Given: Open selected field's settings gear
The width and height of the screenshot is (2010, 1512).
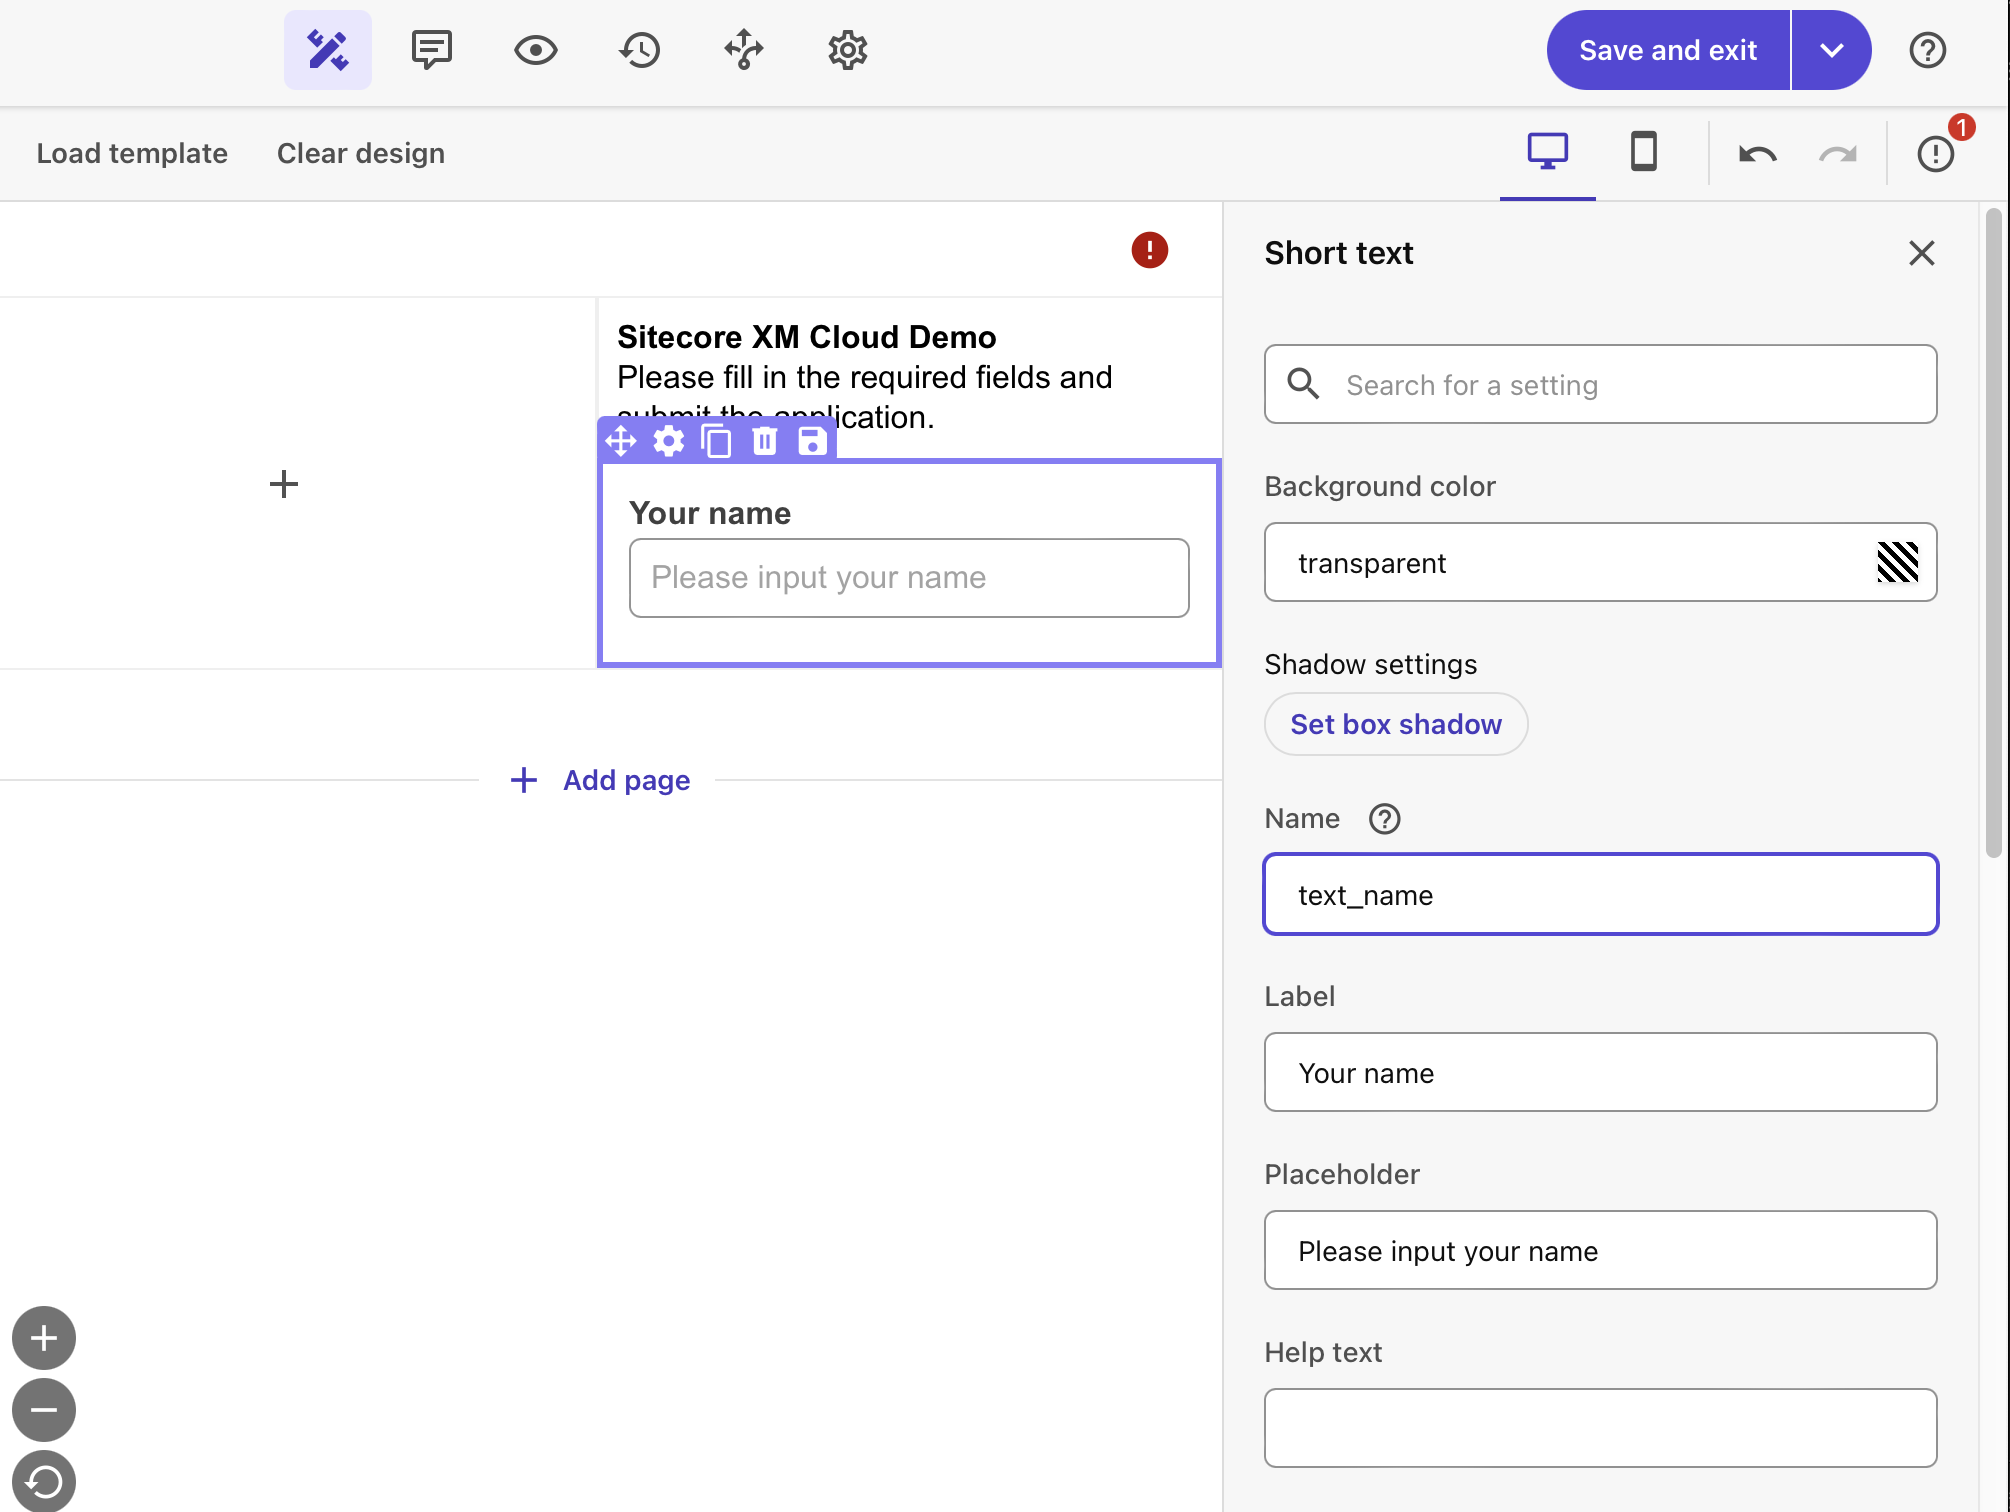Looking at the screenshot, I should tap(669, 441).
